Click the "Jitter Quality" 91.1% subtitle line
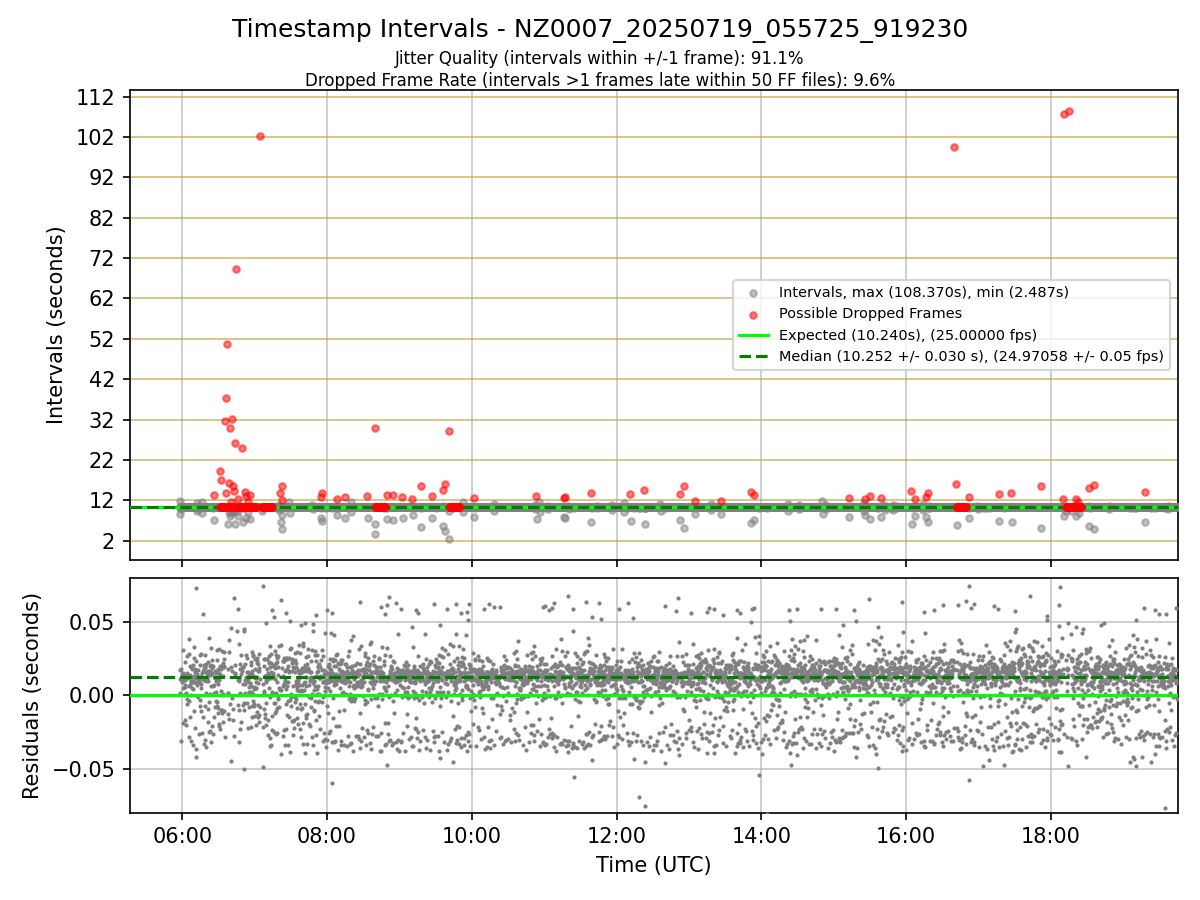 tap(600, 59)
